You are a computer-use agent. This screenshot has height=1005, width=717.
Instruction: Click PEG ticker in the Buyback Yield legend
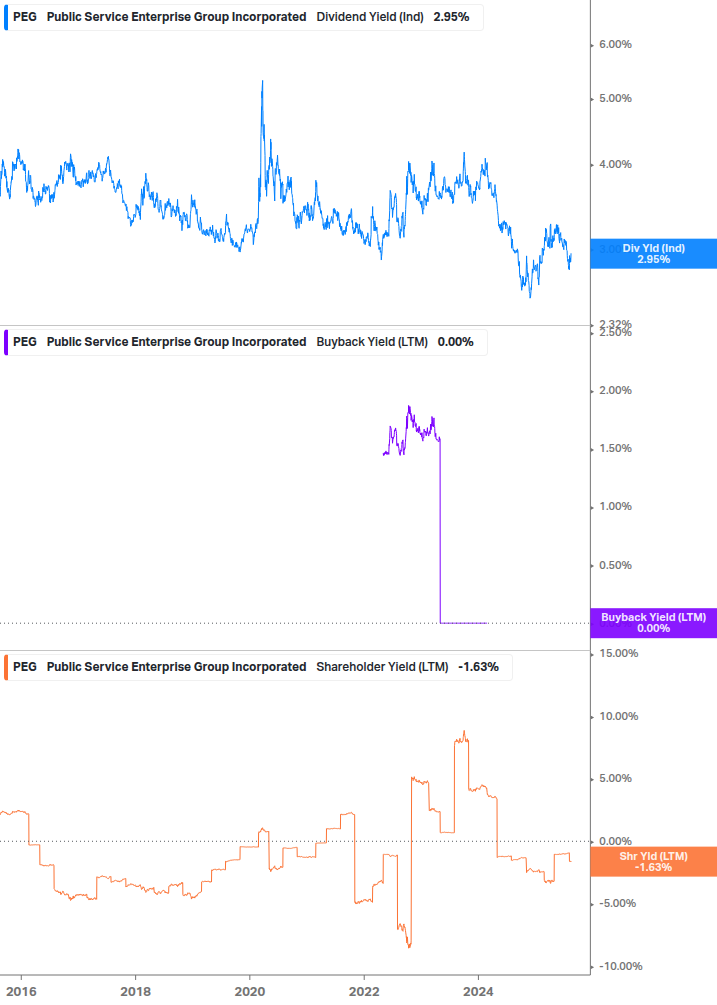pyautogui.click(x=25, y=342)
